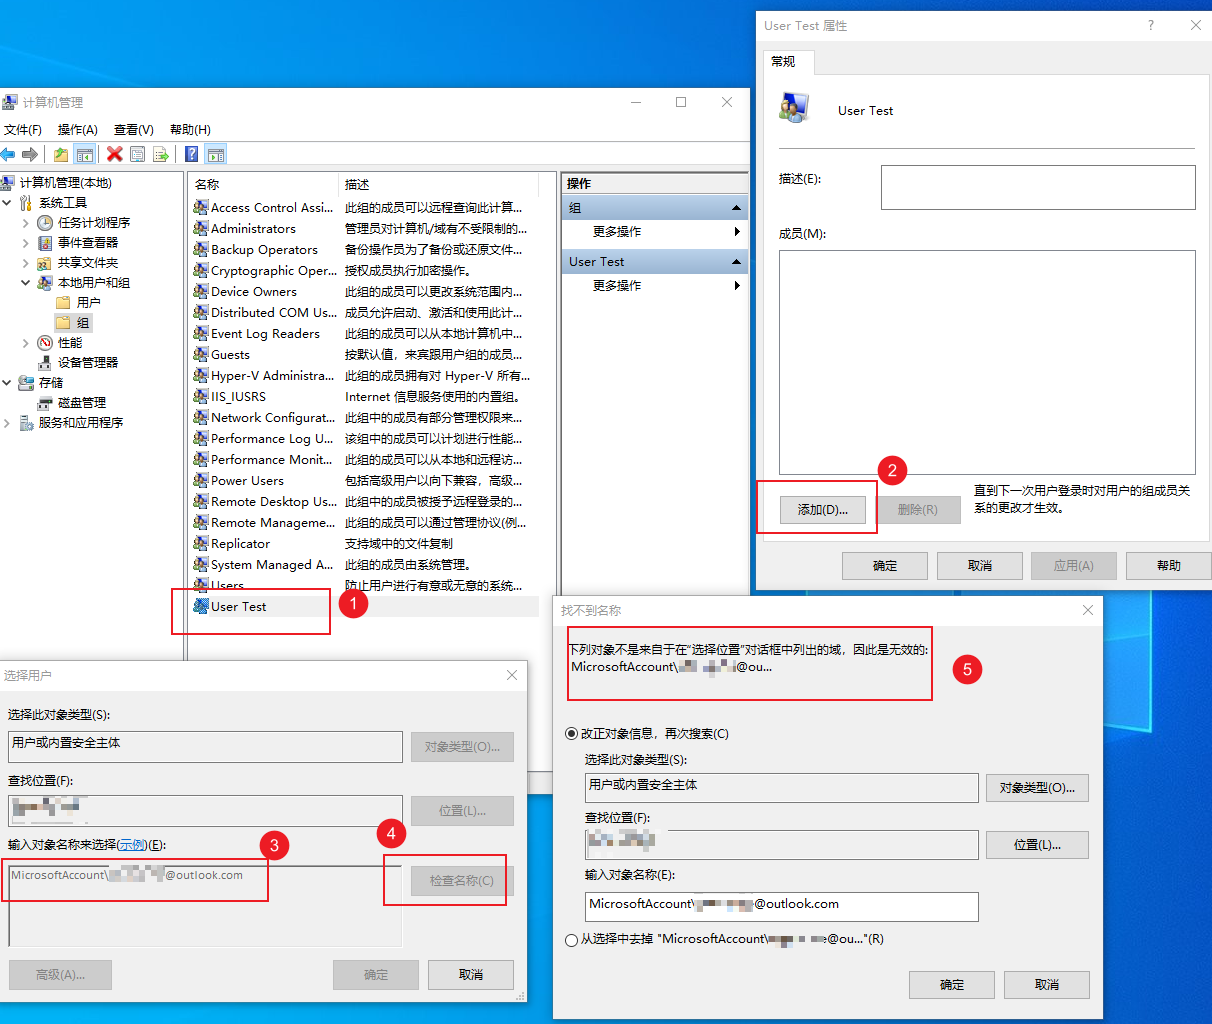This screenshot has width=1212, height=1024.
Task: Click the group icon beside Guests
Action: tap(201, 355)
